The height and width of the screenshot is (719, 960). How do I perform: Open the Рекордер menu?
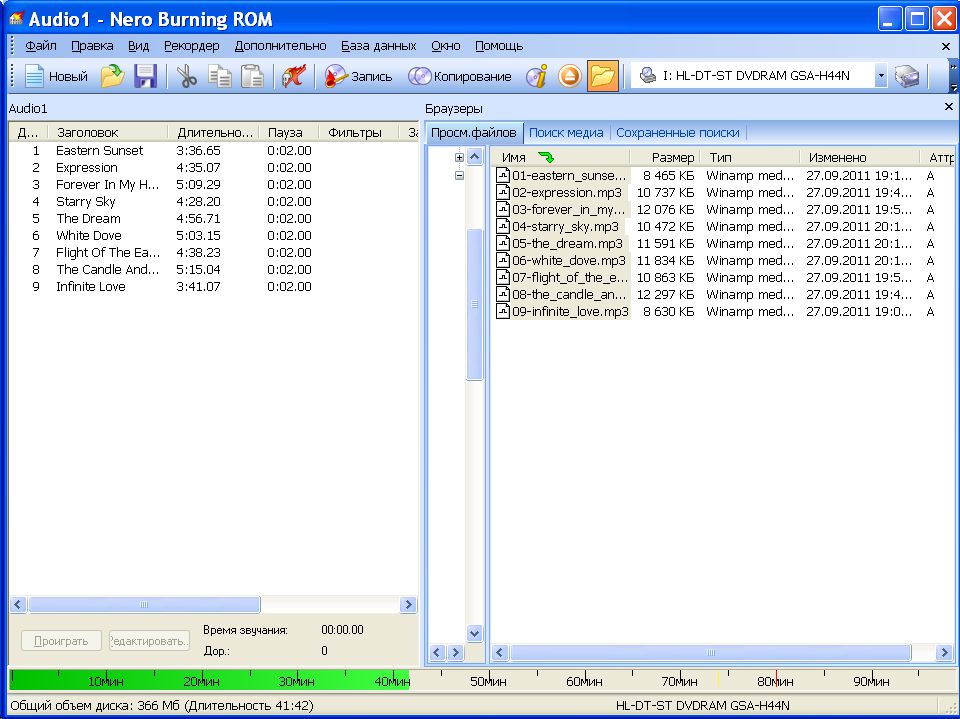[191, 46]
